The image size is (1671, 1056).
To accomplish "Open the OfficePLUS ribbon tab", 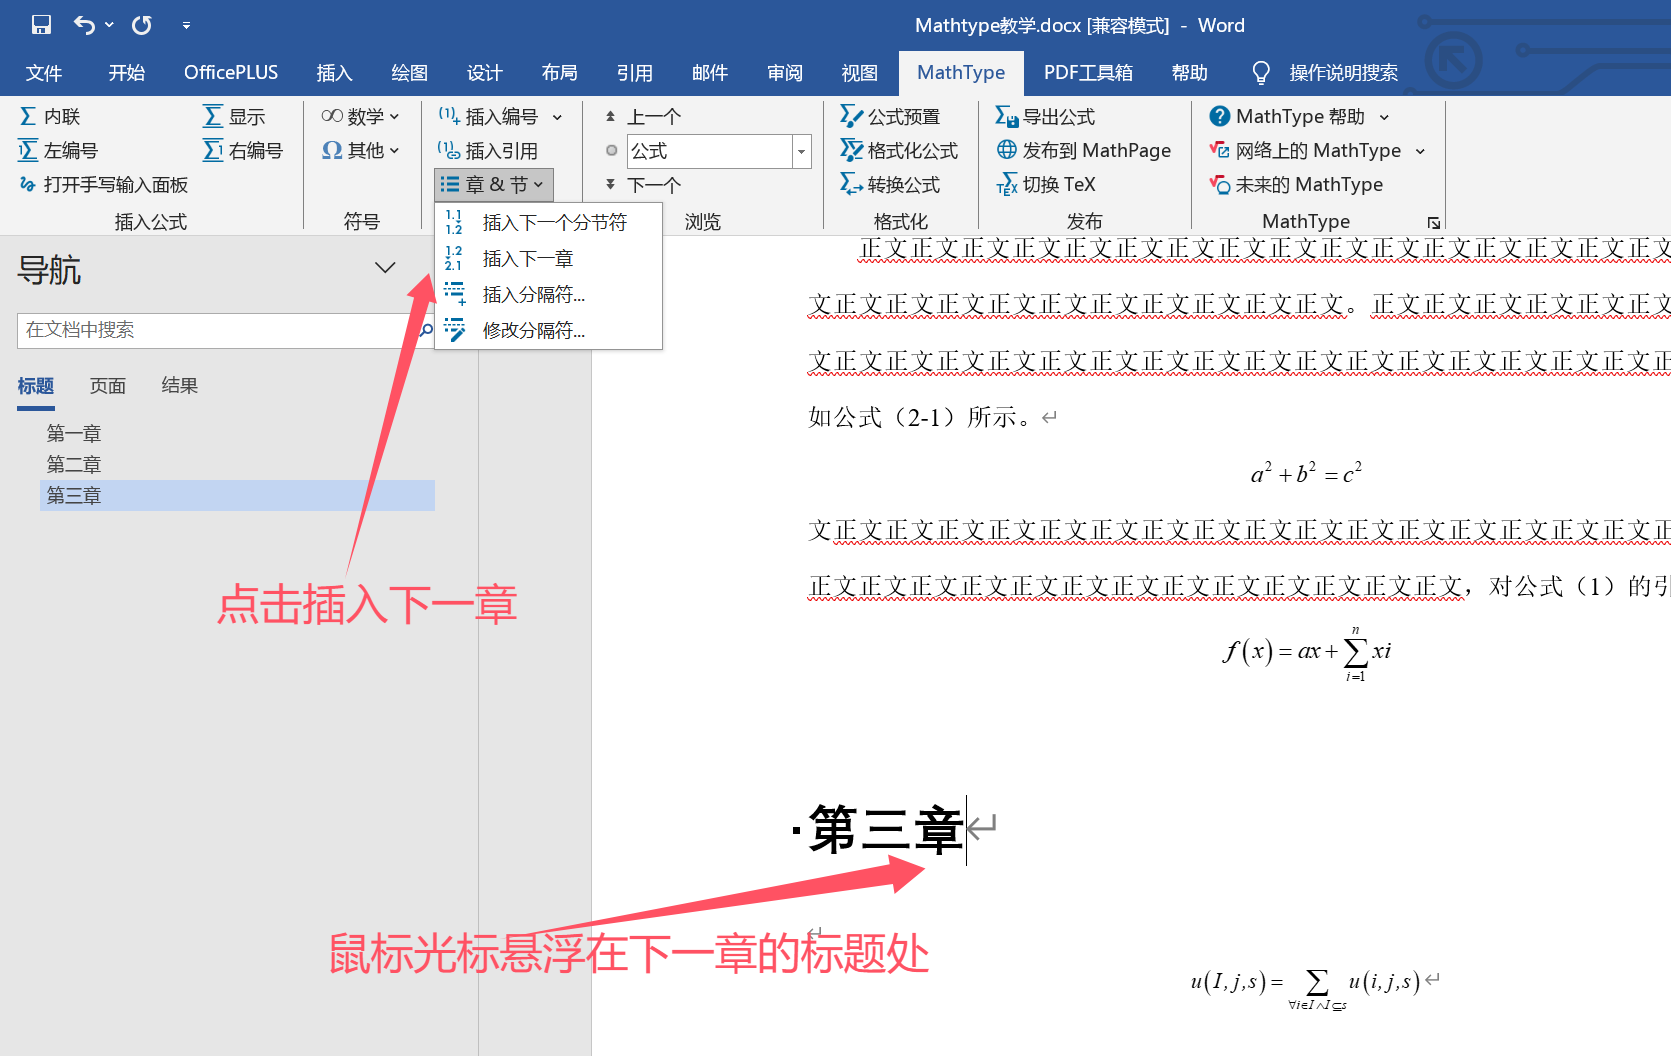I will point(231,73).
